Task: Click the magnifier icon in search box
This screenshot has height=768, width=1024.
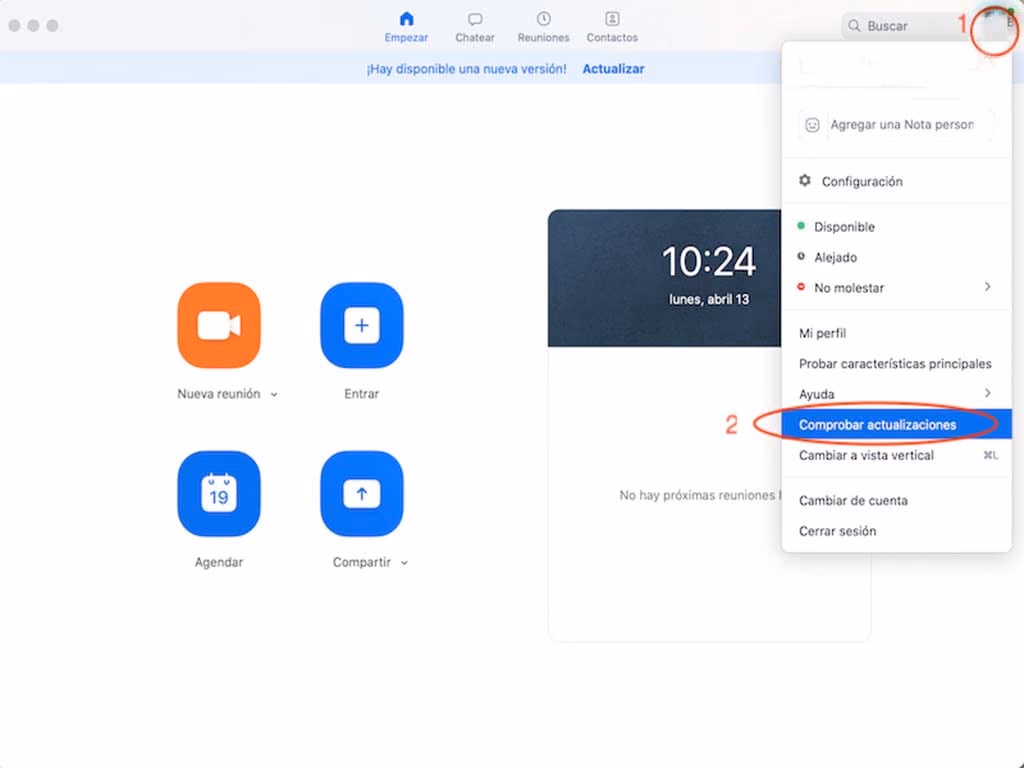Action: pos(854,26)
